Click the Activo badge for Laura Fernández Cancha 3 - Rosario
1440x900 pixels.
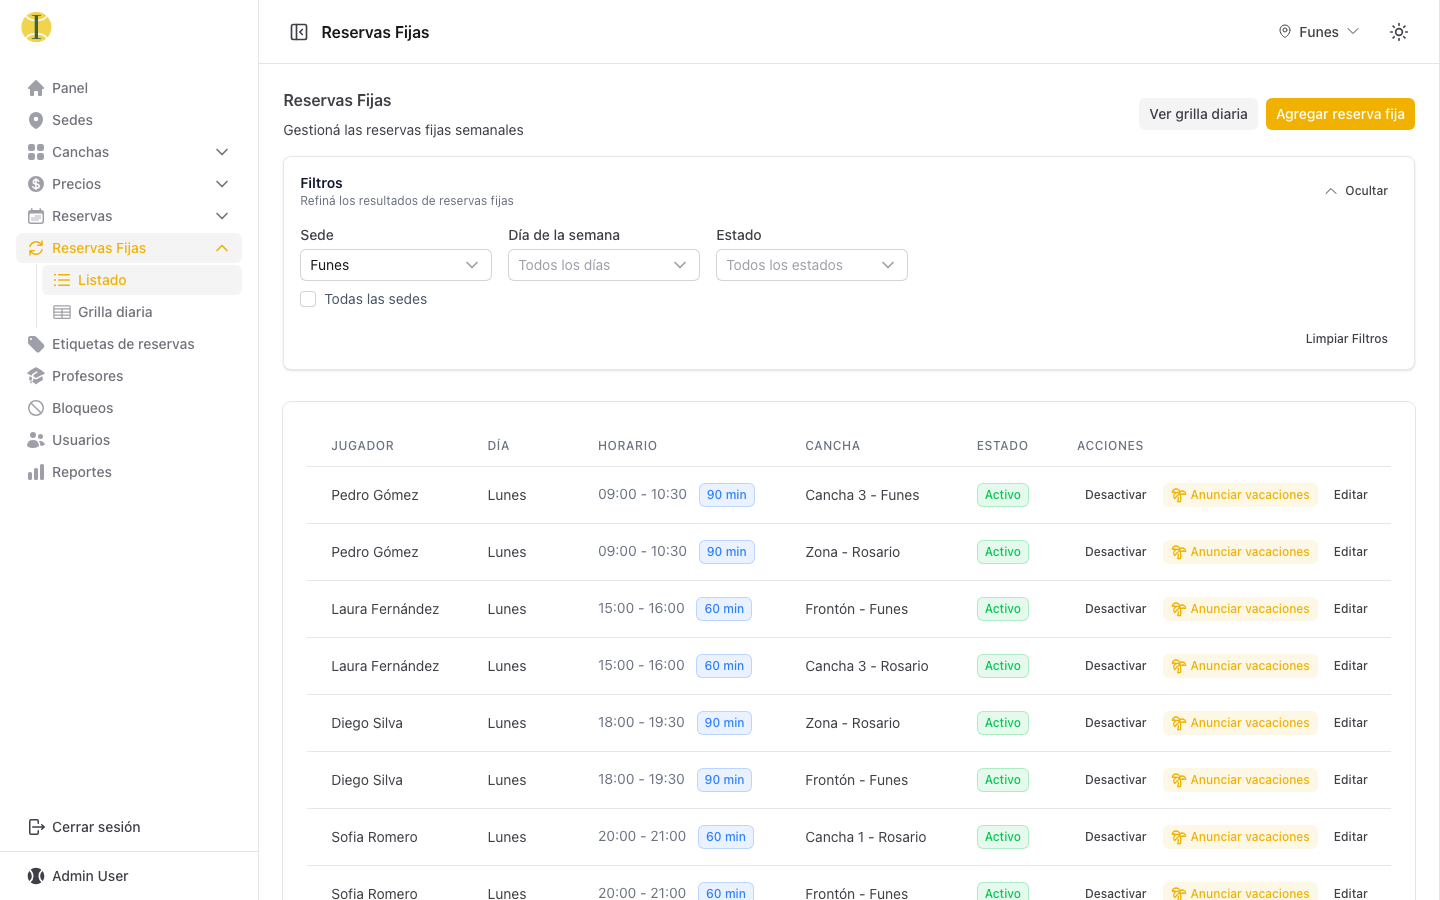[1003, 666]
